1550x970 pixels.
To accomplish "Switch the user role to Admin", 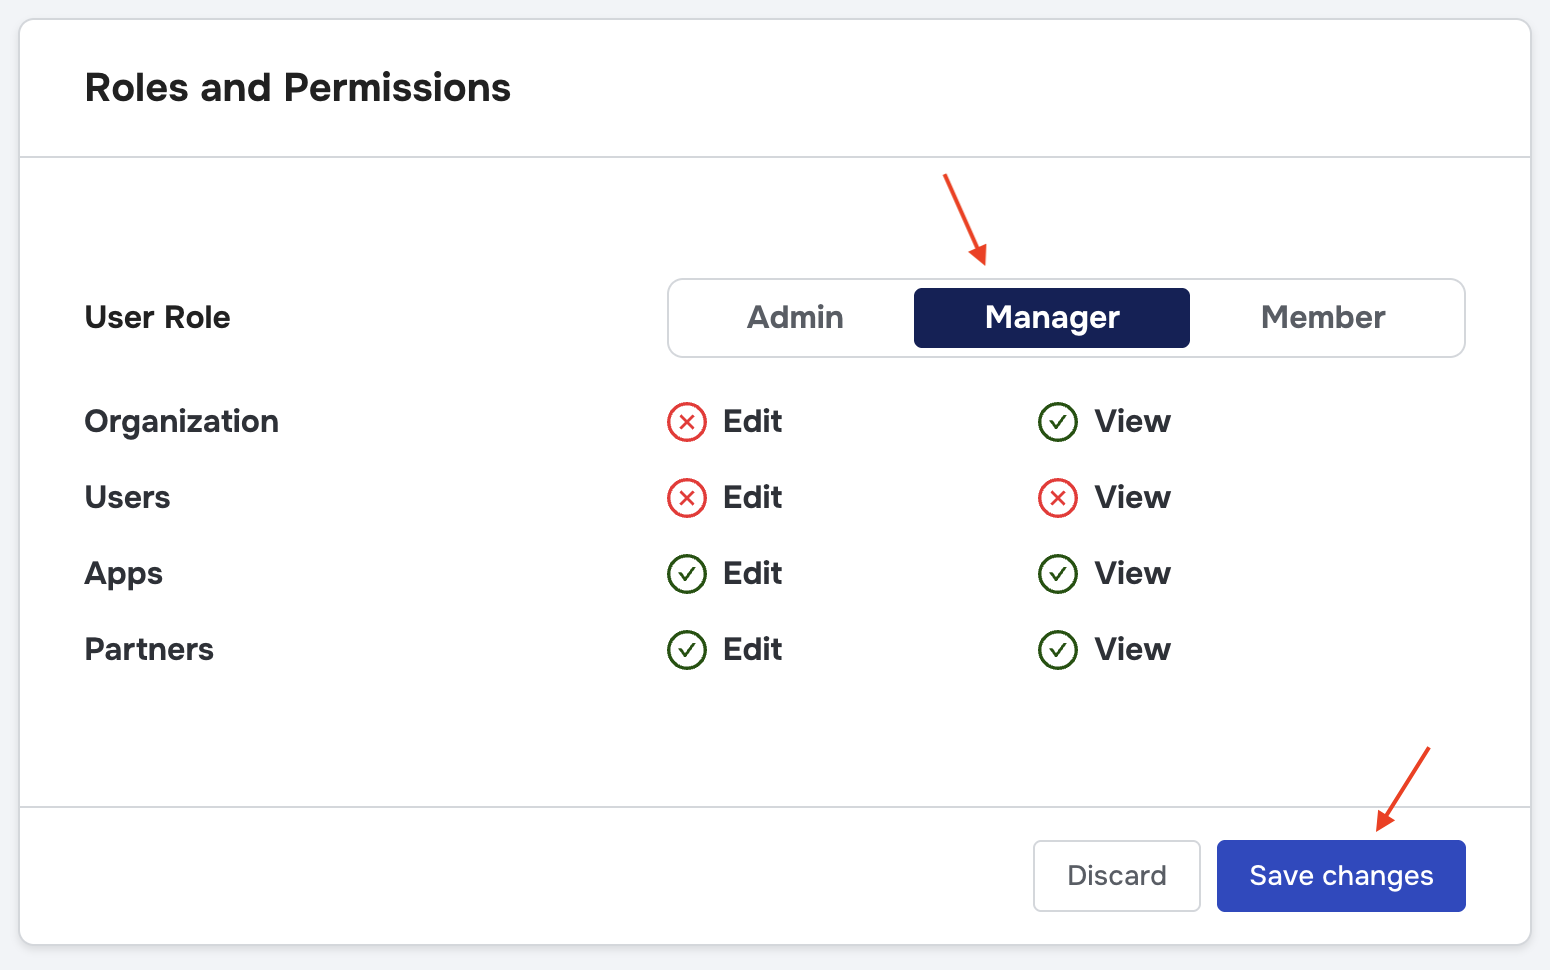I will click(795, 318).
